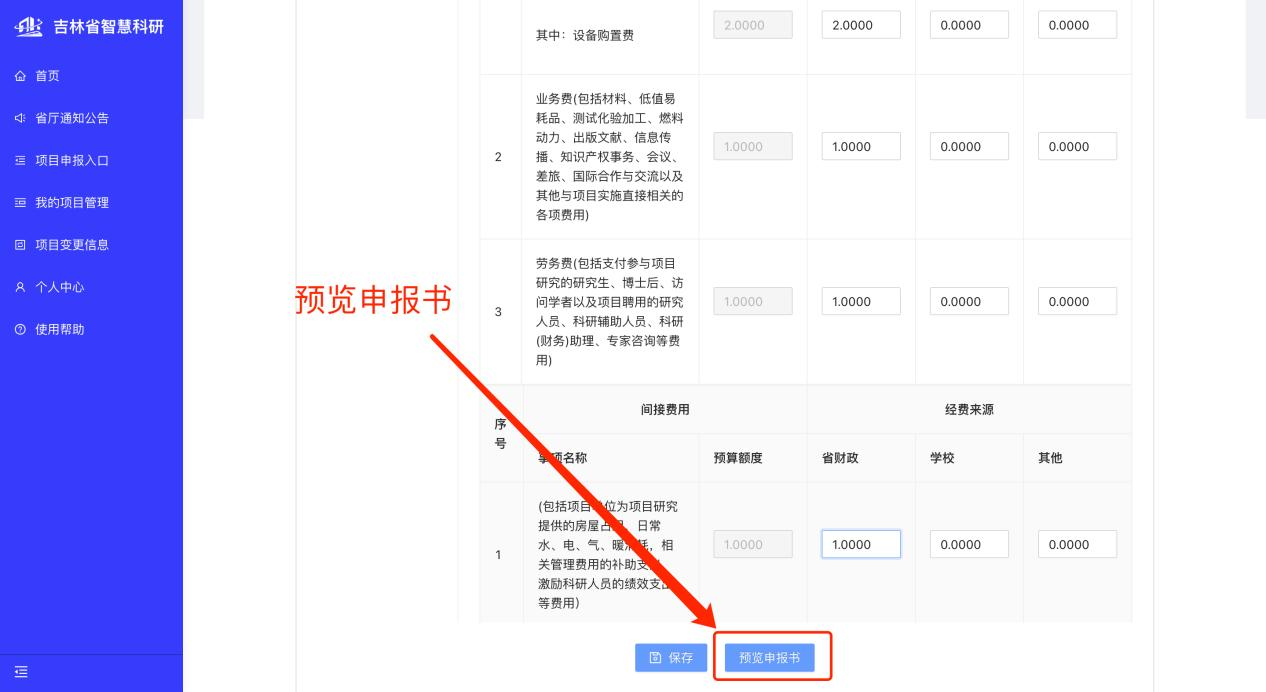
Task: Click the 保存 button
Action: [x=671, y=658]
